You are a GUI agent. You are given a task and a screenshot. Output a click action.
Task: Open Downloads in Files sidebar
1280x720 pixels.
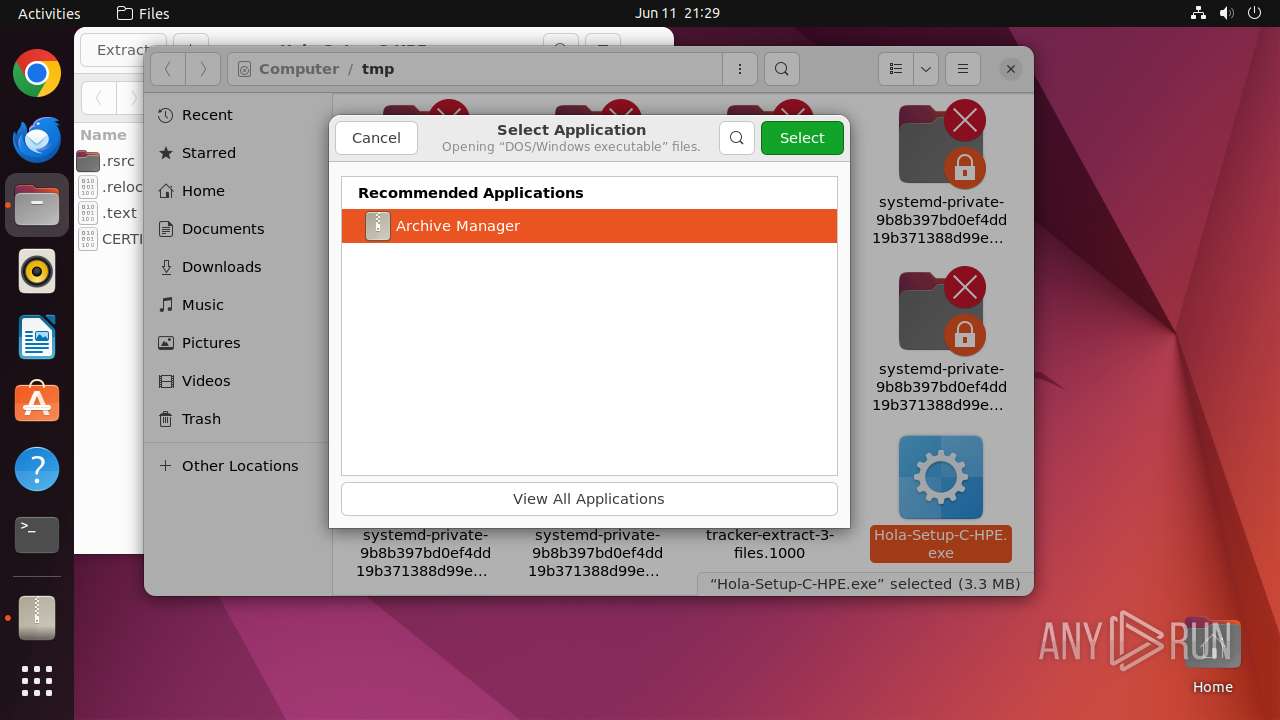238,267
